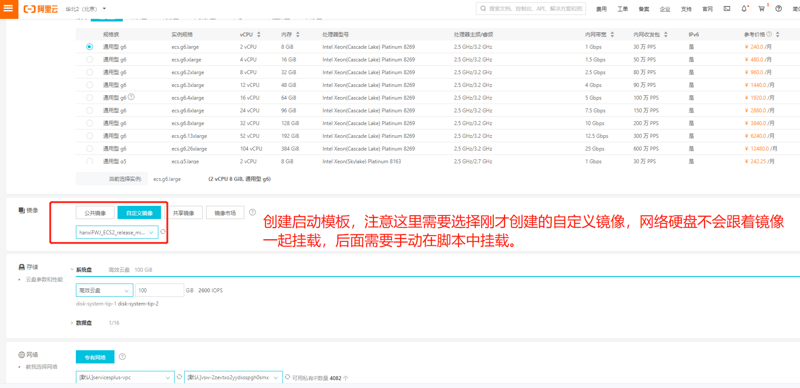Open the help question-mark icon in top bar
Image resolution: width=800 pixels, height=388 pixels.
point(779,9)
